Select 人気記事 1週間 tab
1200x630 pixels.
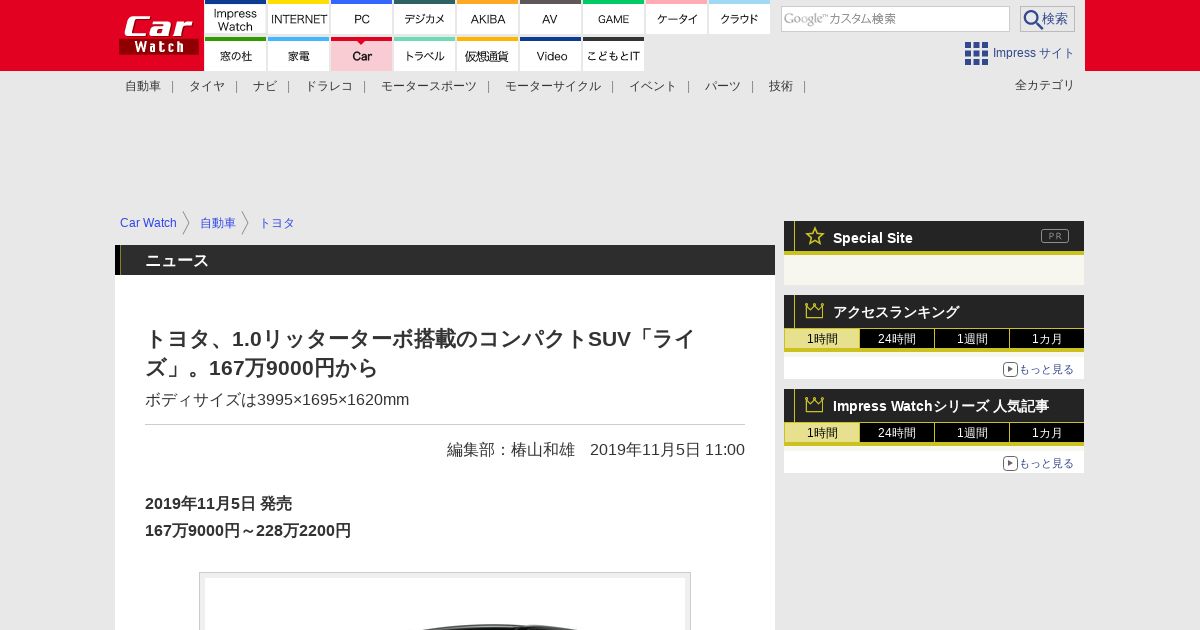point(972,433)
